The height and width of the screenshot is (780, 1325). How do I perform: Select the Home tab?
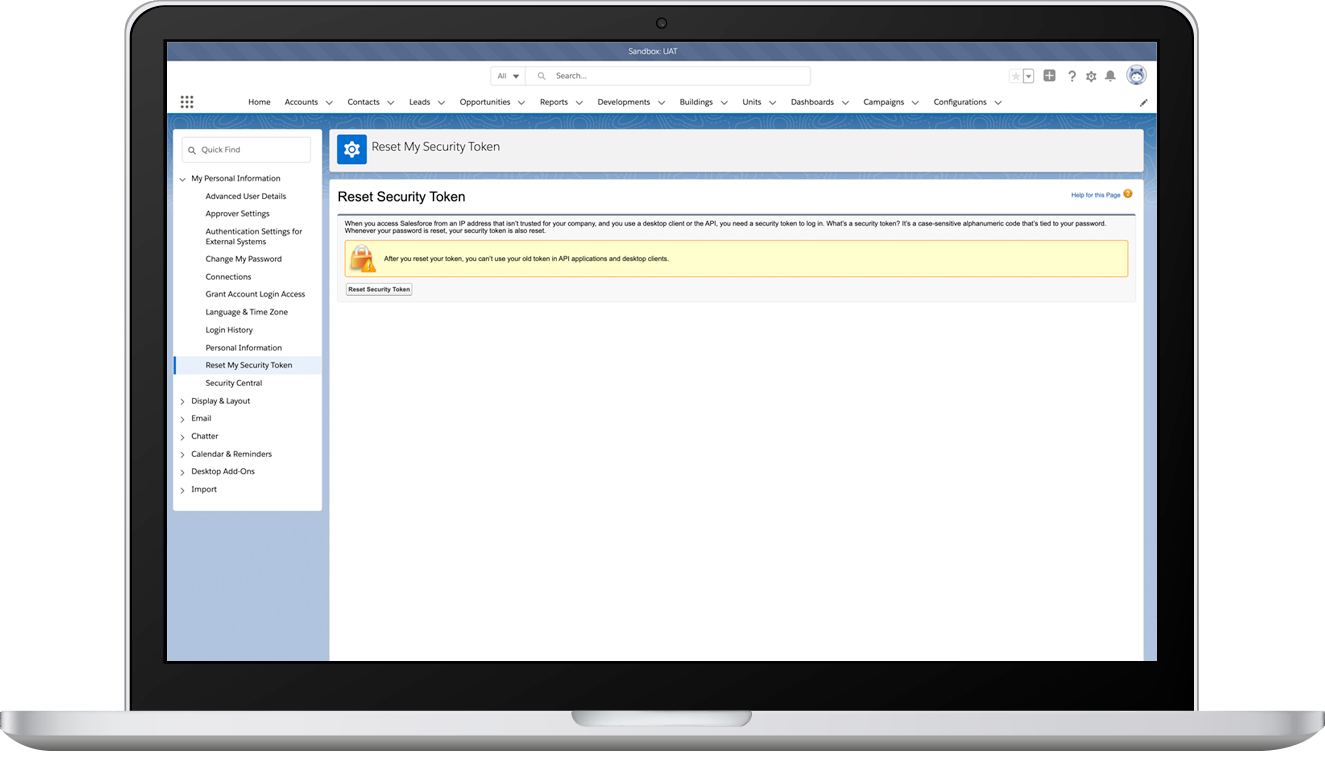click(259, 101)
